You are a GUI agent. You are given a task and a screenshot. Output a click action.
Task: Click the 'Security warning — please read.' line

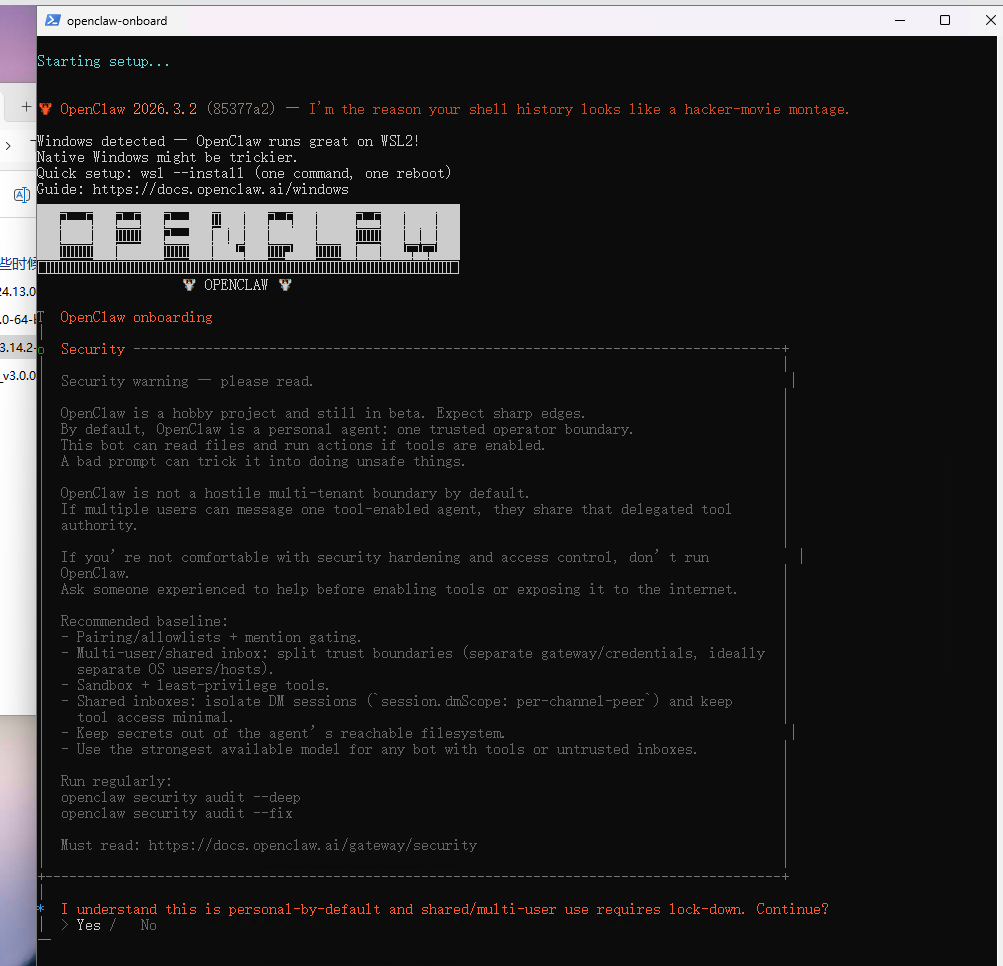pos(187,381)
